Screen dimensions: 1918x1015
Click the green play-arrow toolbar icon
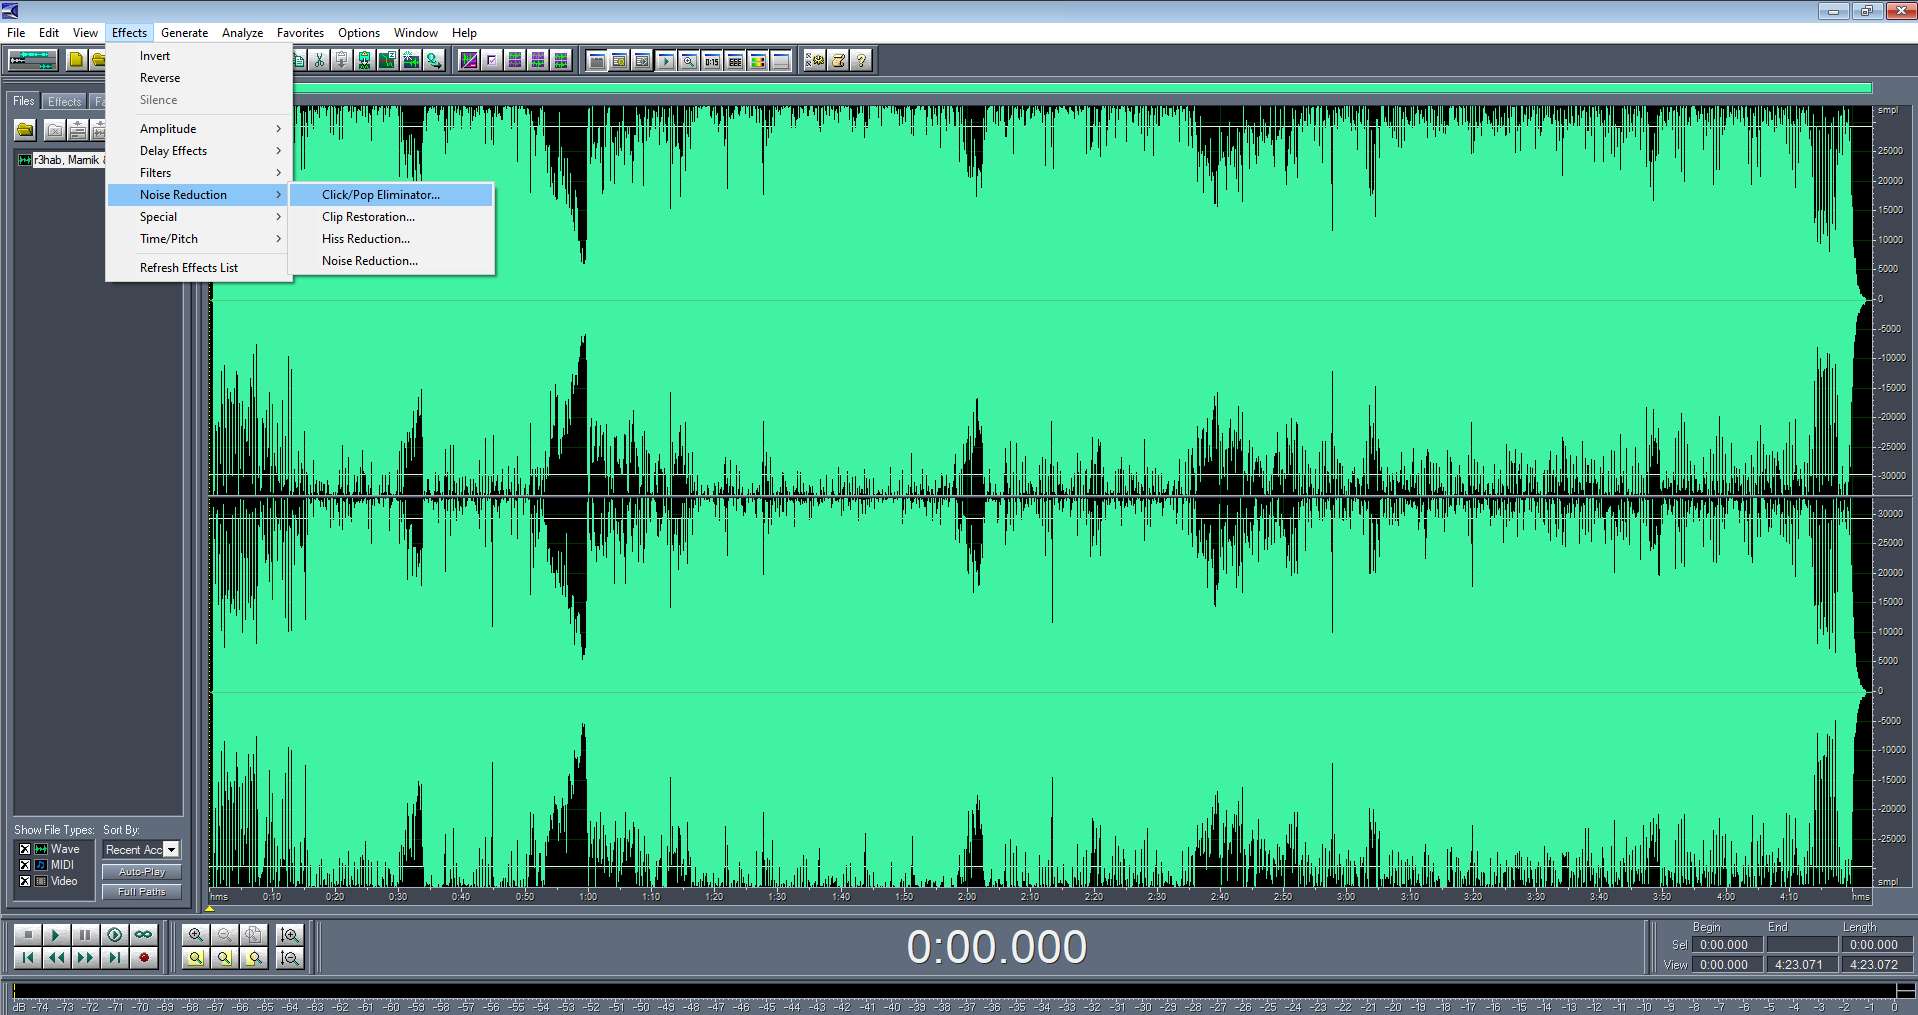[666, 60]
